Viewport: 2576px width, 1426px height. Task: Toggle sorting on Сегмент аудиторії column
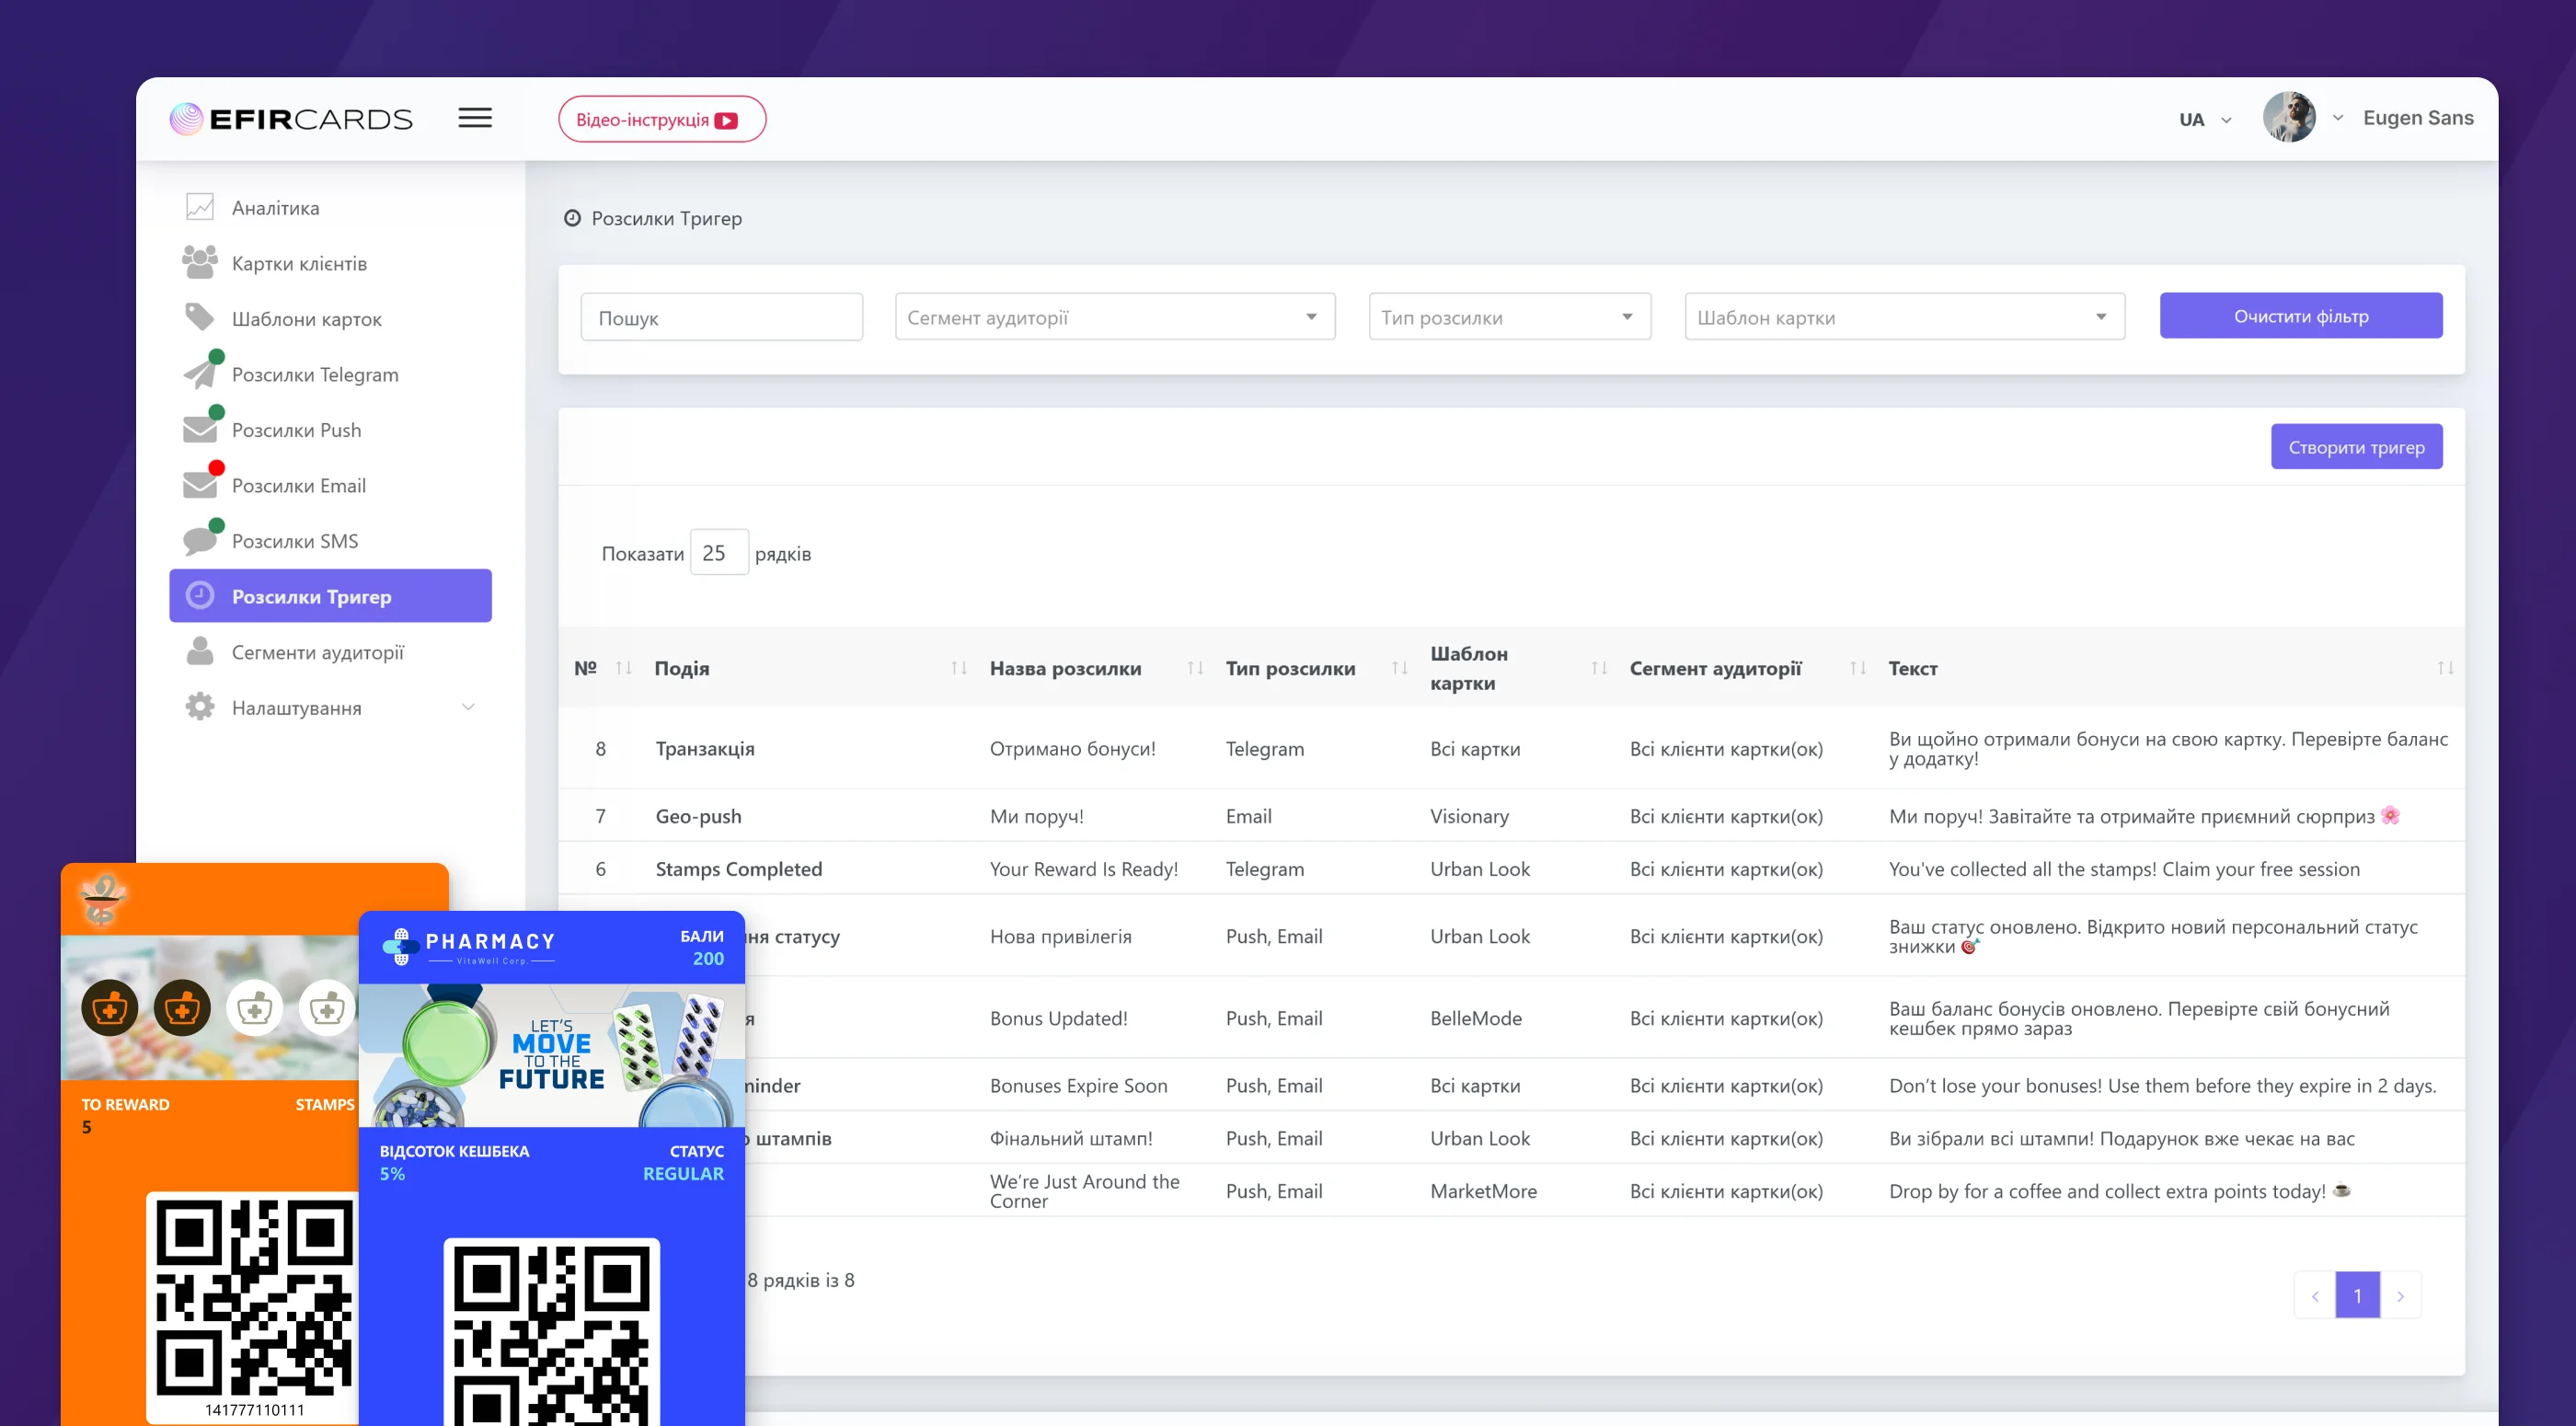click(x=1857, y=668)
